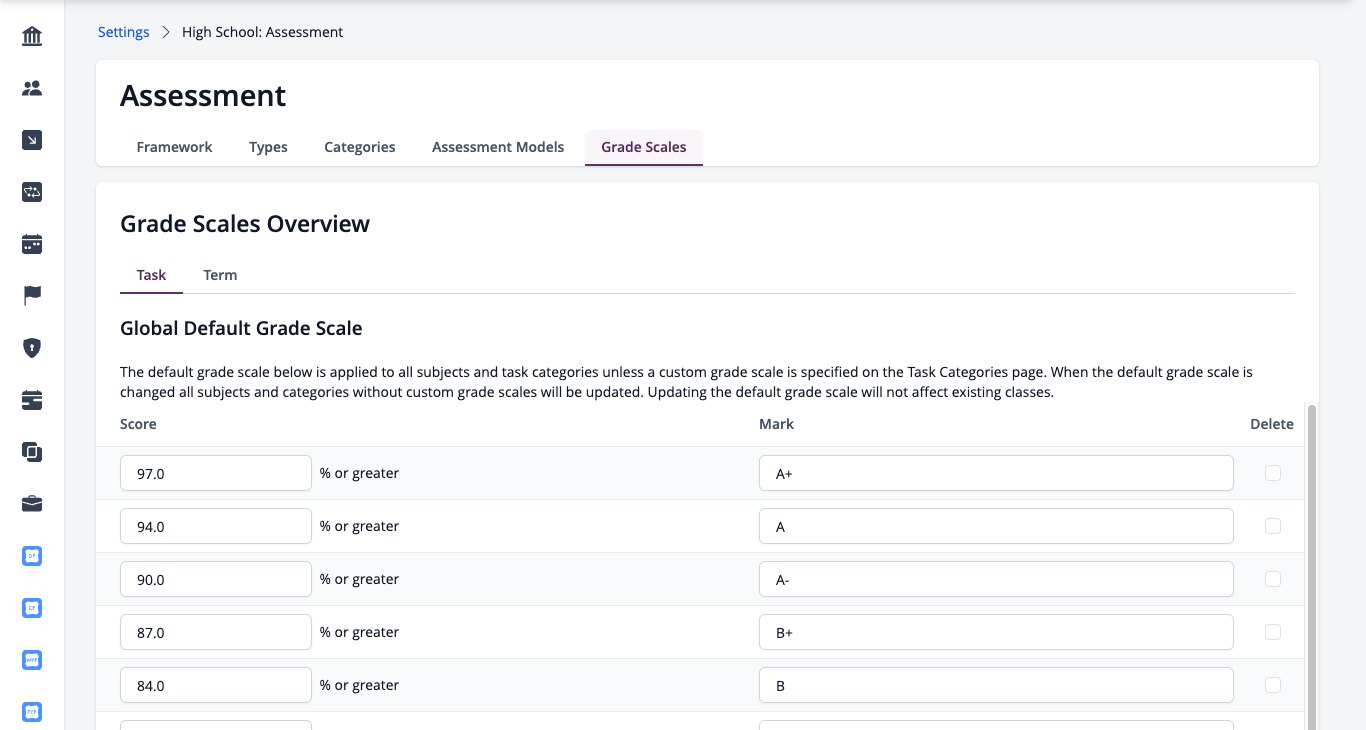Click the blue CP programme icon
Screen dimensions: 1366x730
click(x=32, y=608)
